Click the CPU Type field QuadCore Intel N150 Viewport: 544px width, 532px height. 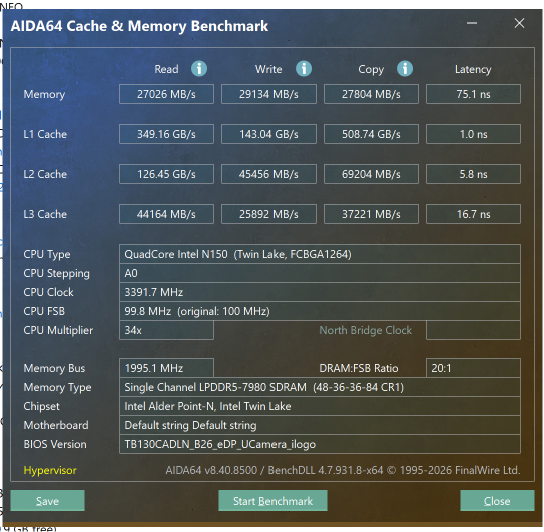click(x=320, y=254)
